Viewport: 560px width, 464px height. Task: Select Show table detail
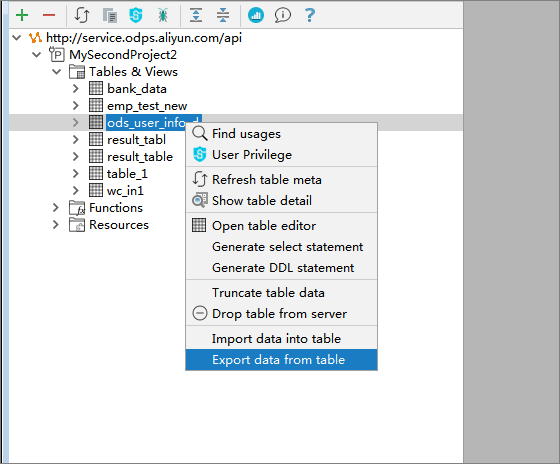click(281, 200)
